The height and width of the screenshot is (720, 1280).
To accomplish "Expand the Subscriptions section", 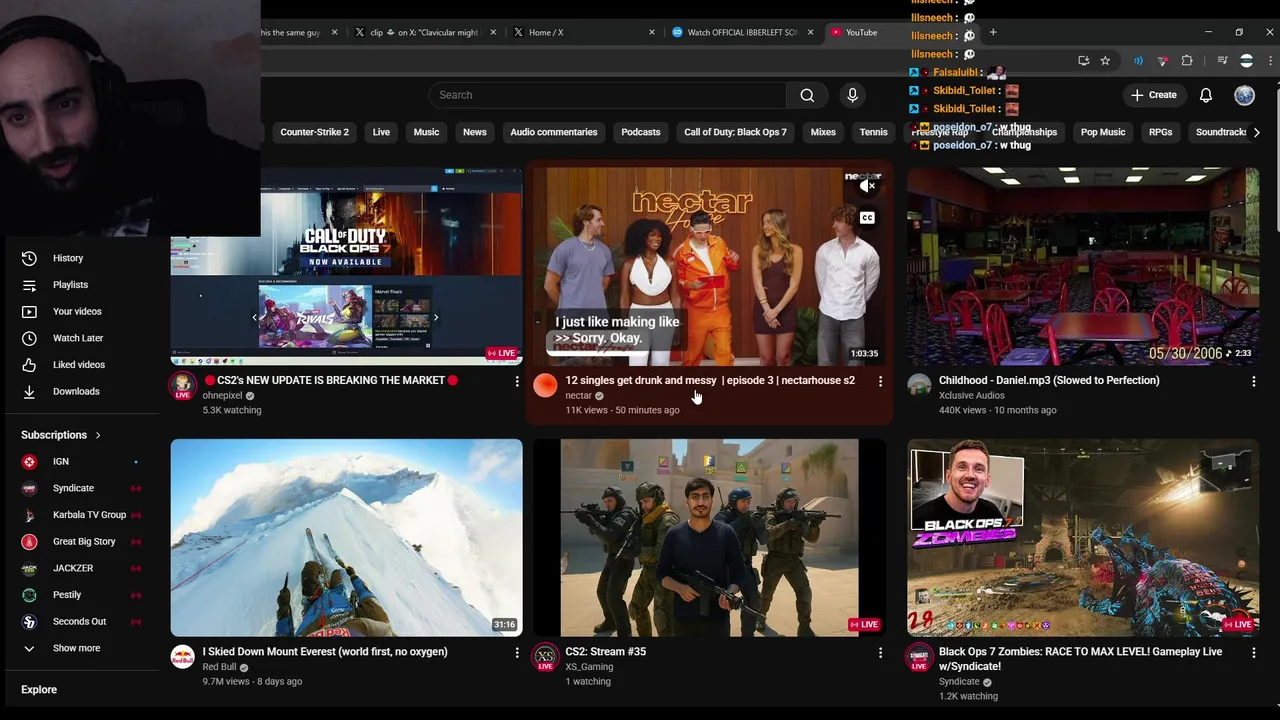I will pos(61,435).
